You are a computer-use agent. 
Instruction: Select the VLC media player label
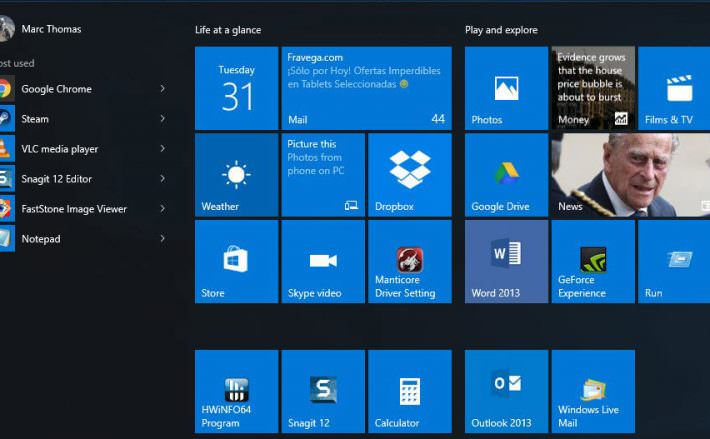tap(60, 149)
